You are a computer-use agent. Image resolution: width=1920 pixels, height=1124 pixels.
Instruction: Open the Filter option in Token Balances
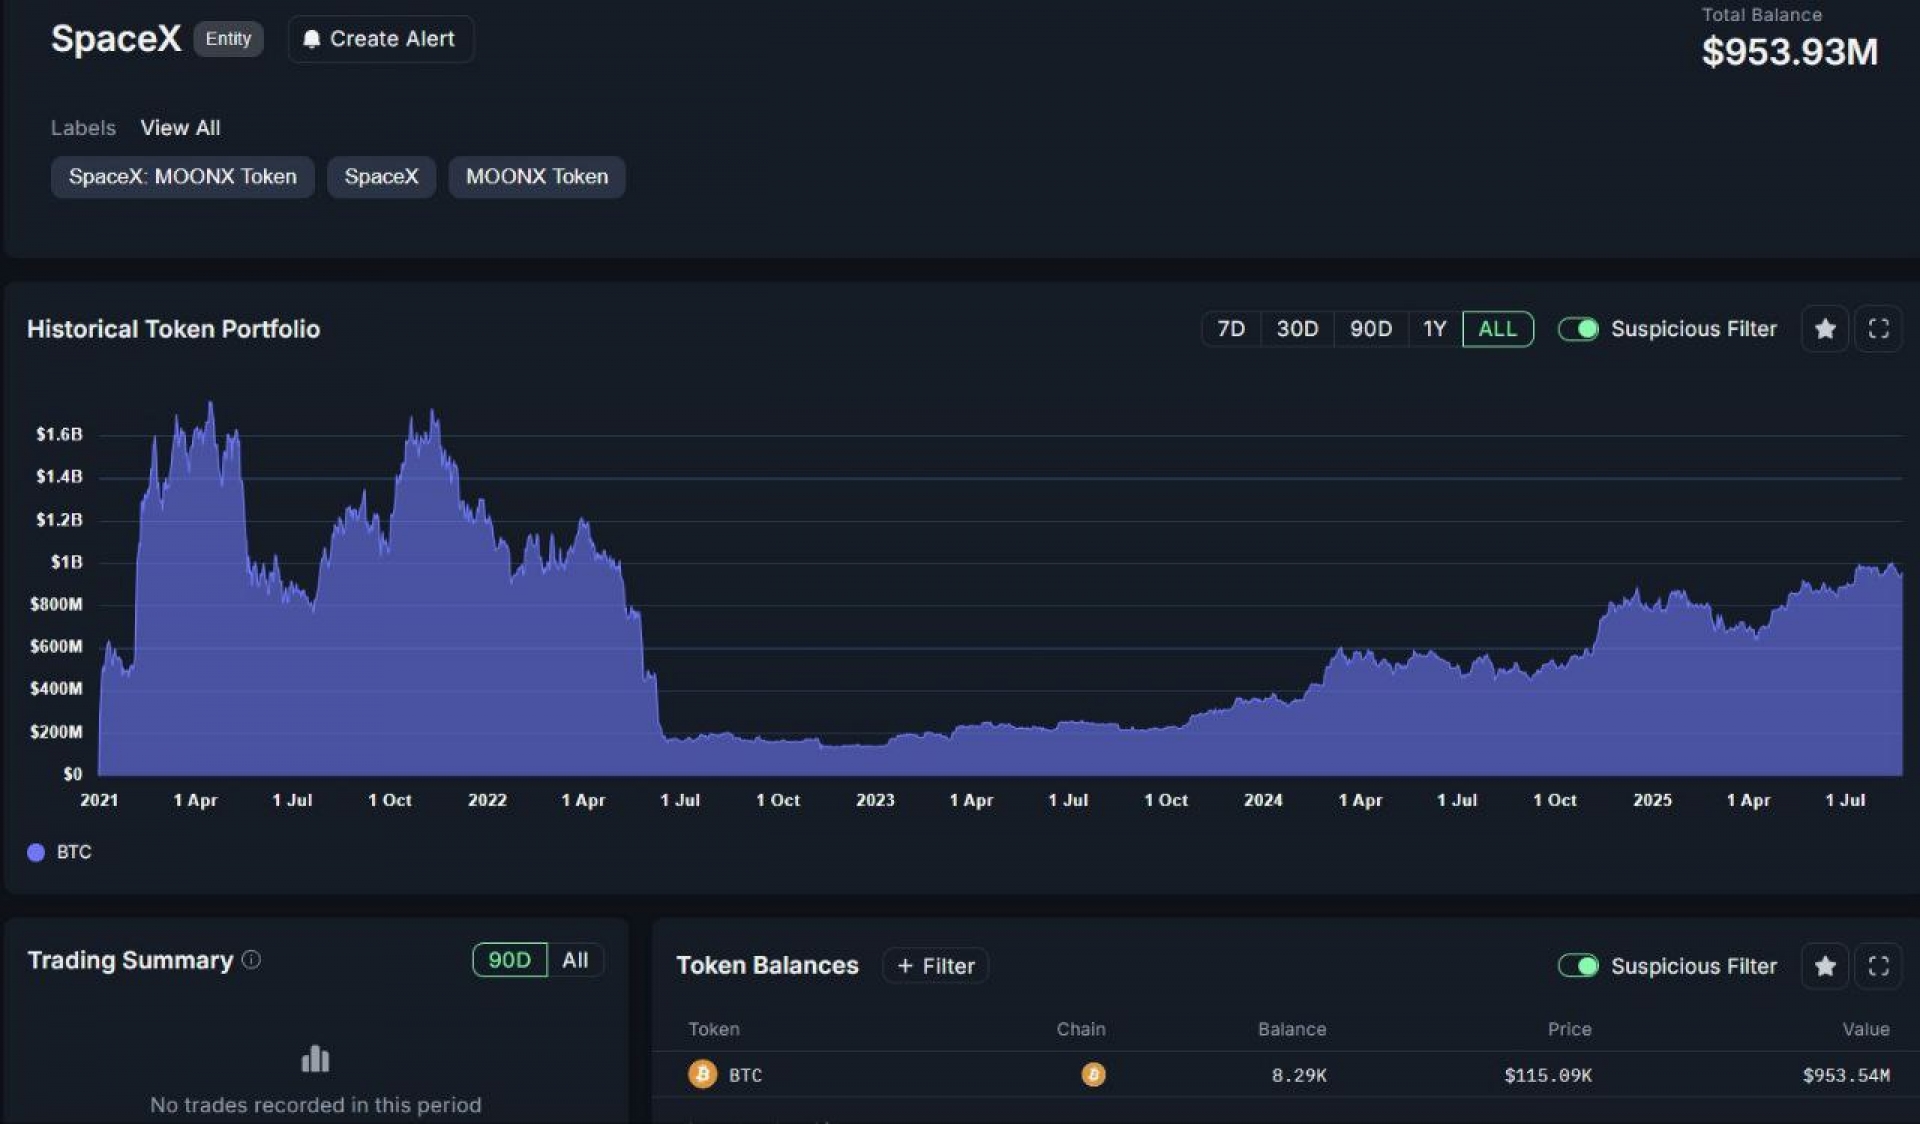click(936, 966)
